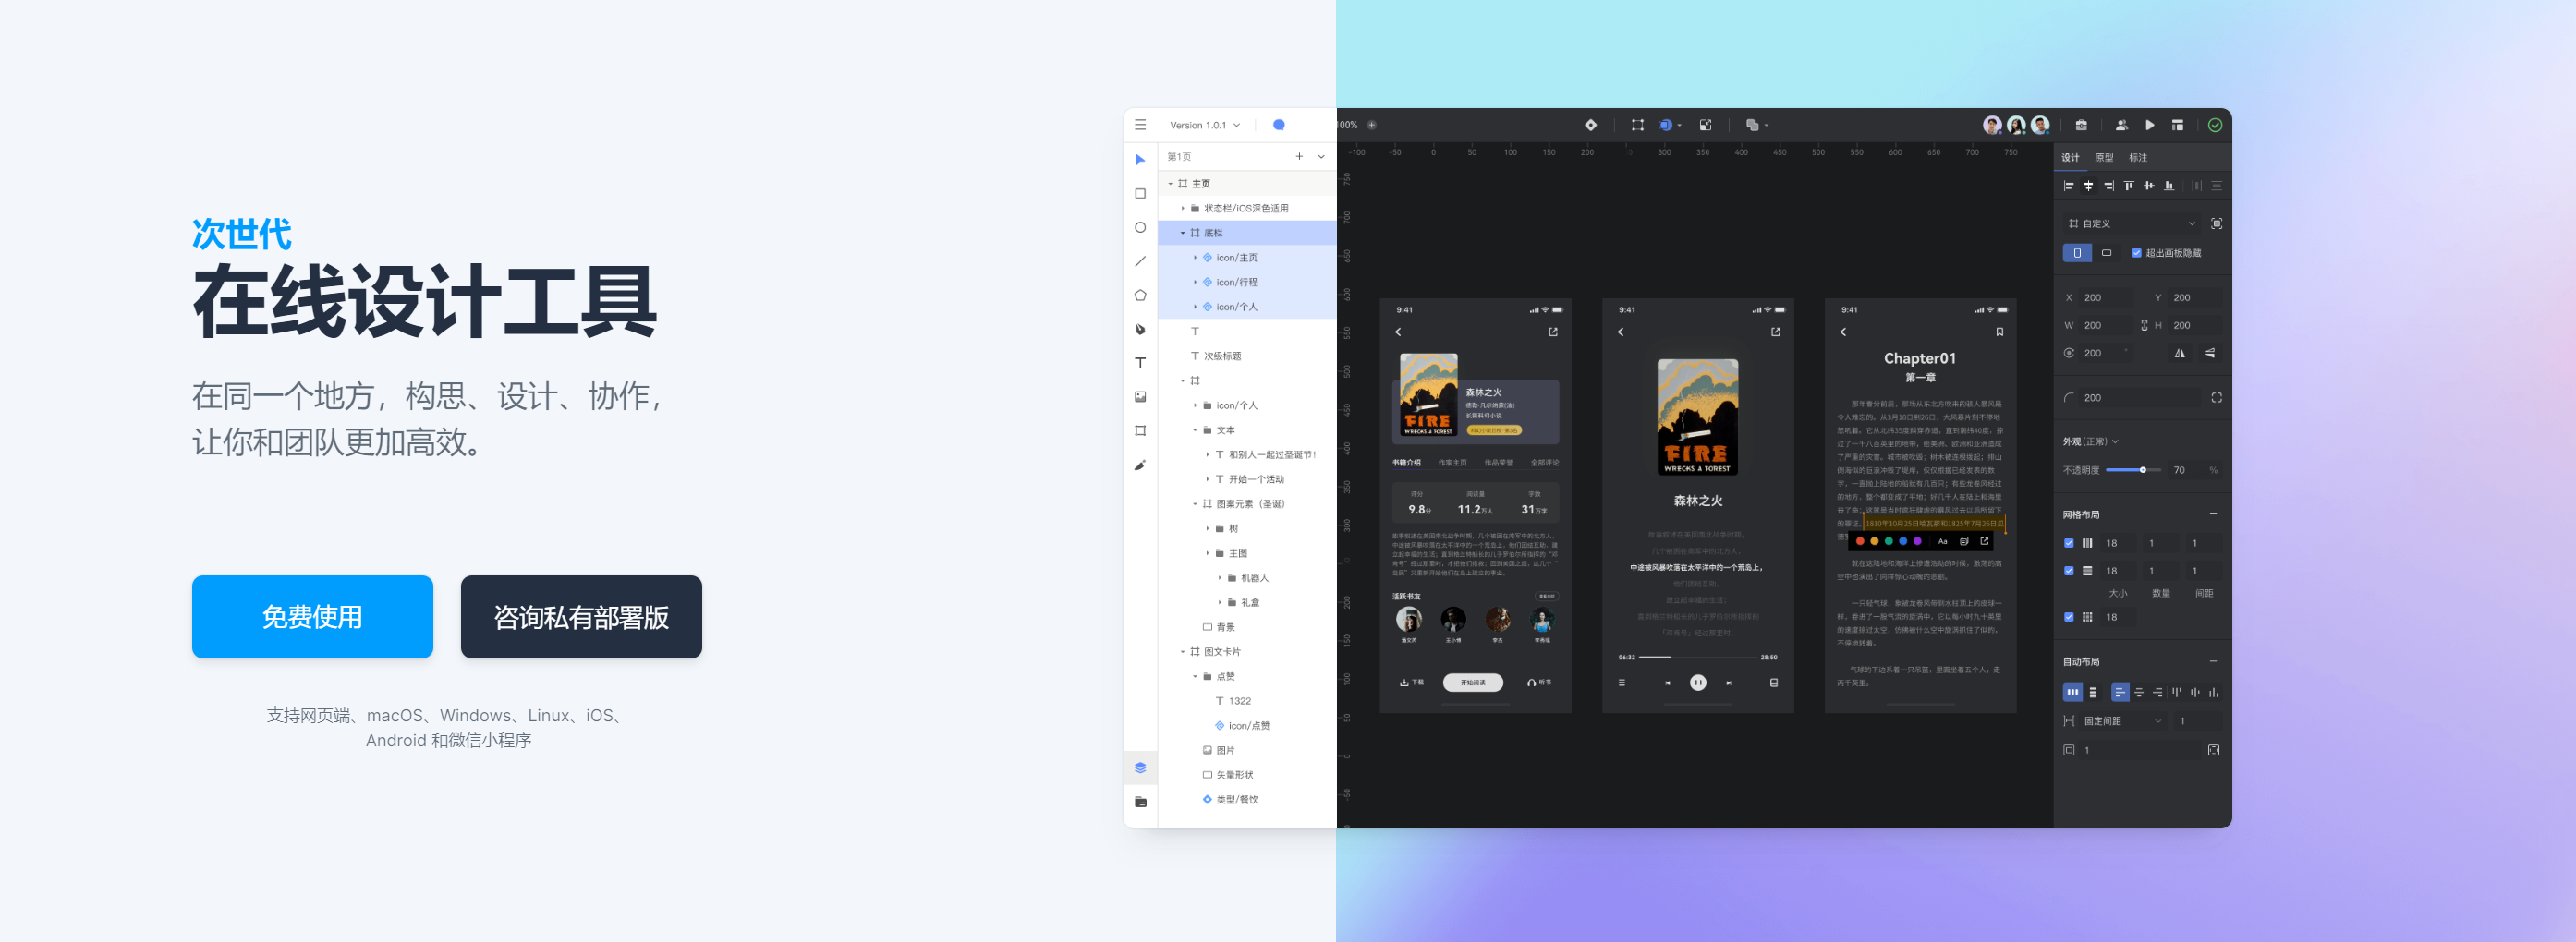2576x942 pixels.
Task: Toggle the square grid checkbox
Action: click(x=2069, y=617)
